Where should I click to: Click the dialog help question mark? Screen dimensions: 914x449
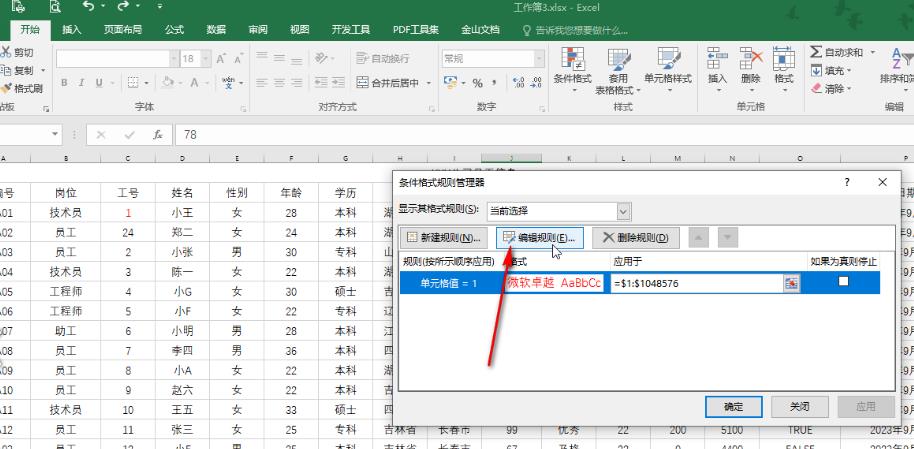click(847, 183)
